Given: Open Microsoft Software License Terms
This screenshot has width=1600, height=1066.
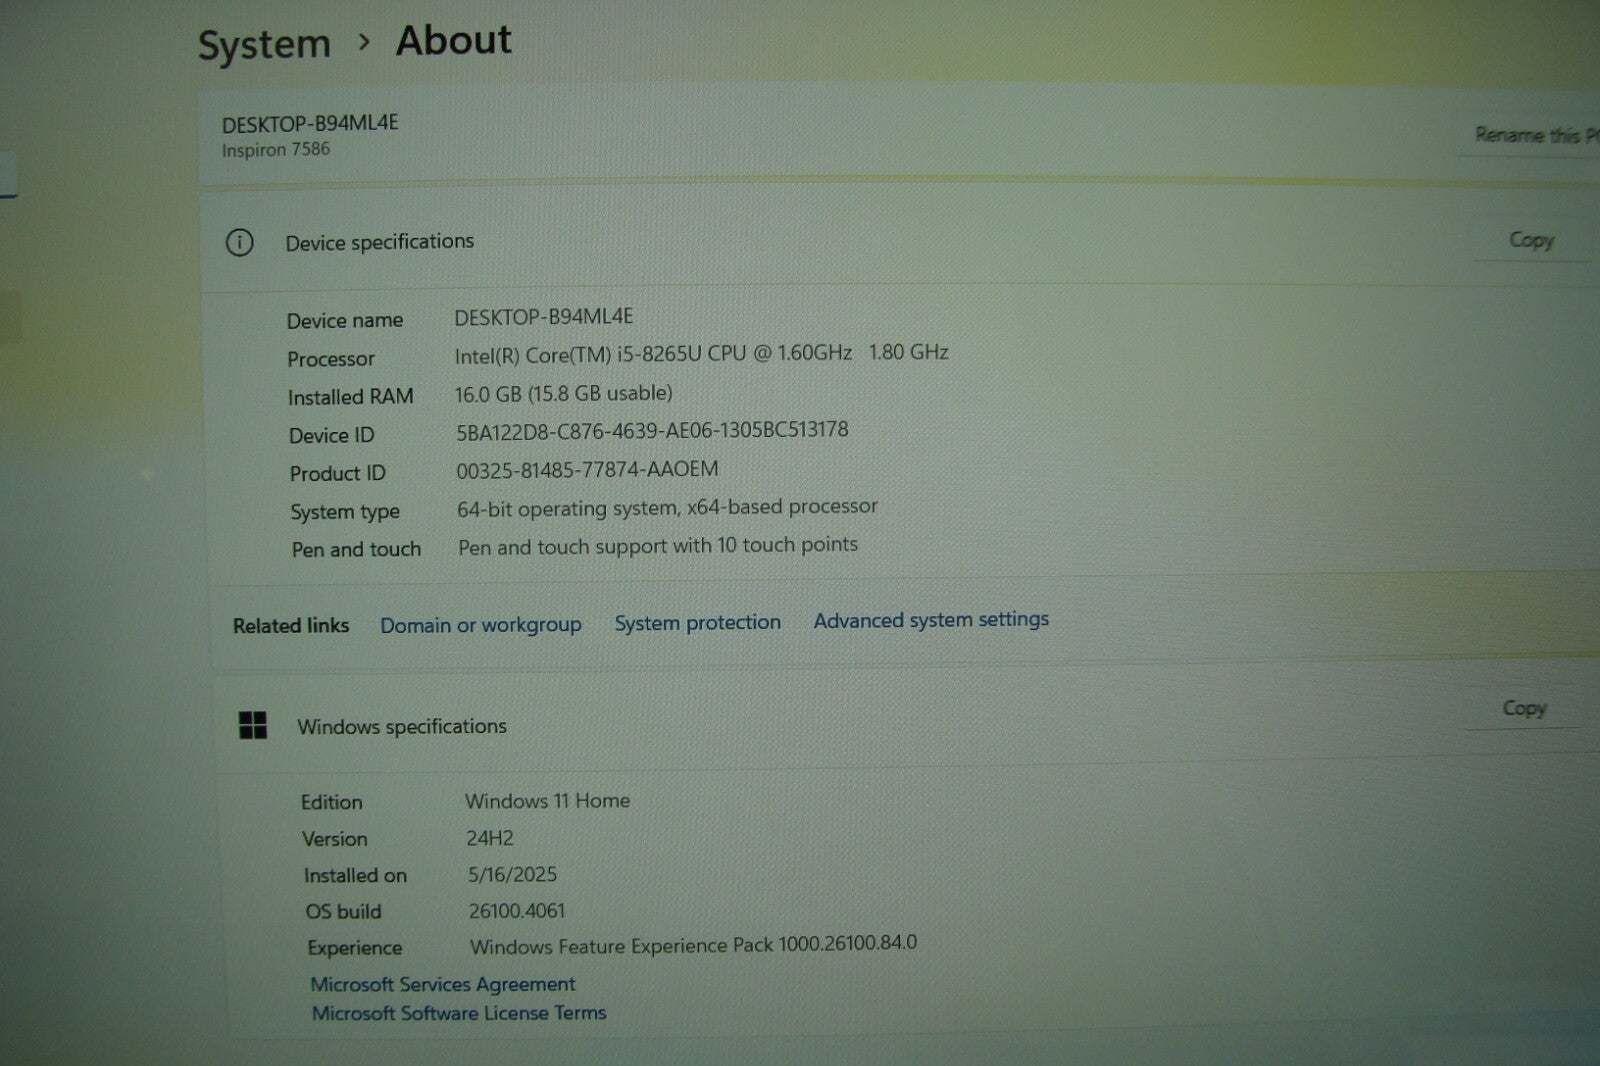Looking at the screenshot, I should [458, 1013].
